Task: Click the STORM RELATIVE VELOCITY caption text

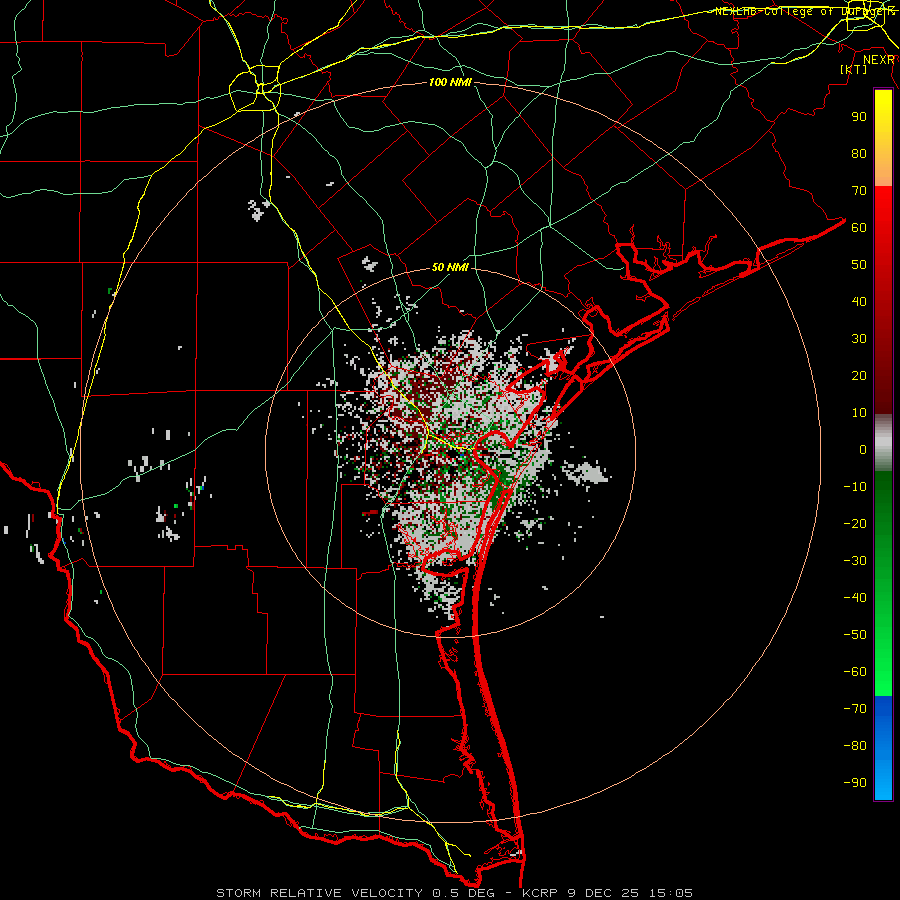Action: click(x=319, y=893)
